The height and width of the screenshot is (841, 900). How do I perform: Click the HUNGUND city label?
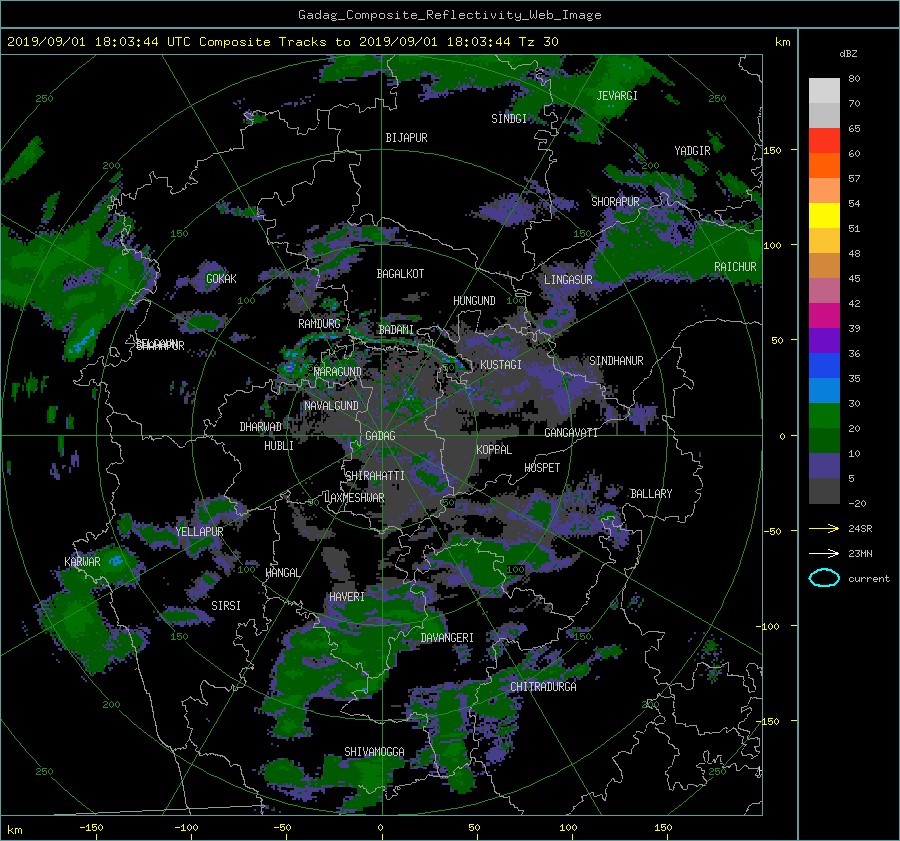[474, 301]
